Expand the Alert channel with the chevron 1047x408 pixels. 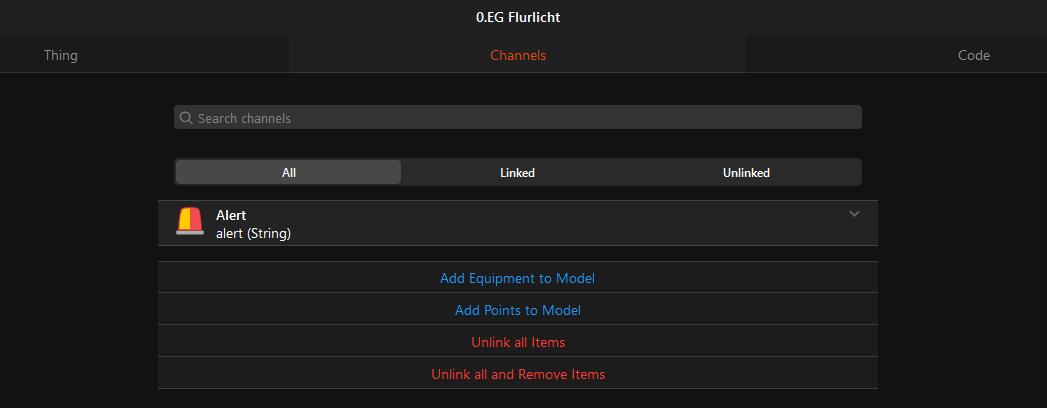[854, 214]
